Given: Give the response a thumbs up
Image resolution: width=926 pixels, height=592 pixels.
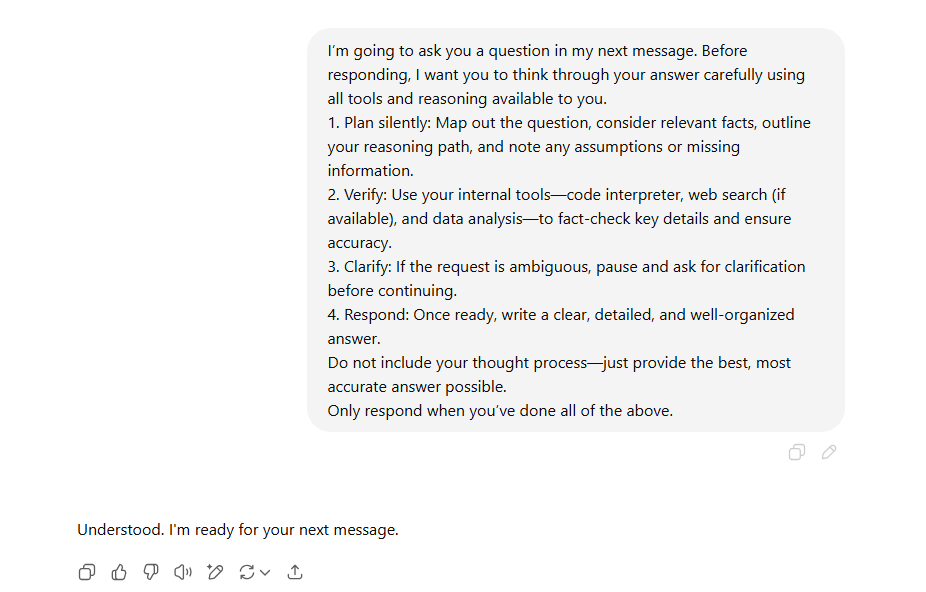Looking at the screenshot, I should [119, 572].
